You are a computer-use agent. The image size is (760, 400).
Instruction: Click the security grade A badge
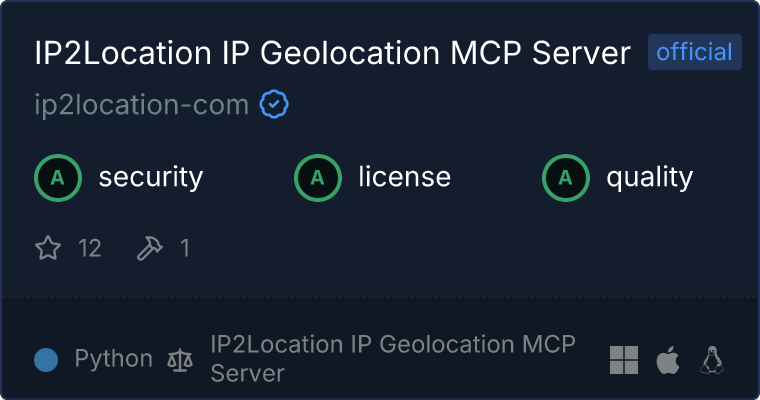pyautogui.click(x=58, y=178)
